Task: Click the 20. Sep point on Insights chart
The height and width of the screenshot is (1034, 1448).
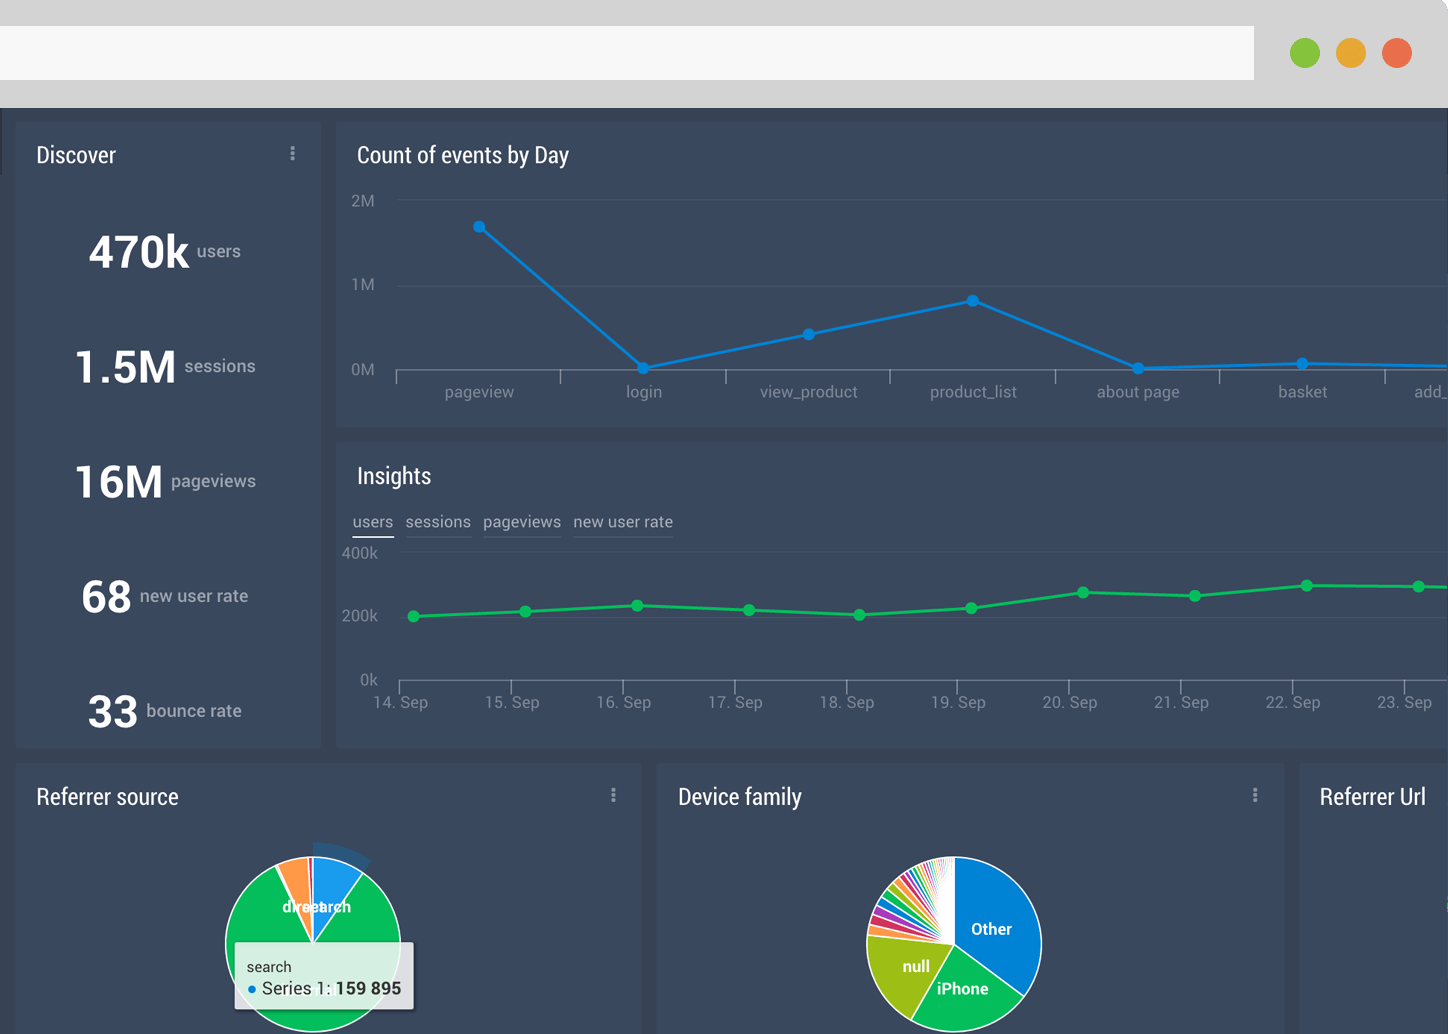Action: coord(1083,593)
